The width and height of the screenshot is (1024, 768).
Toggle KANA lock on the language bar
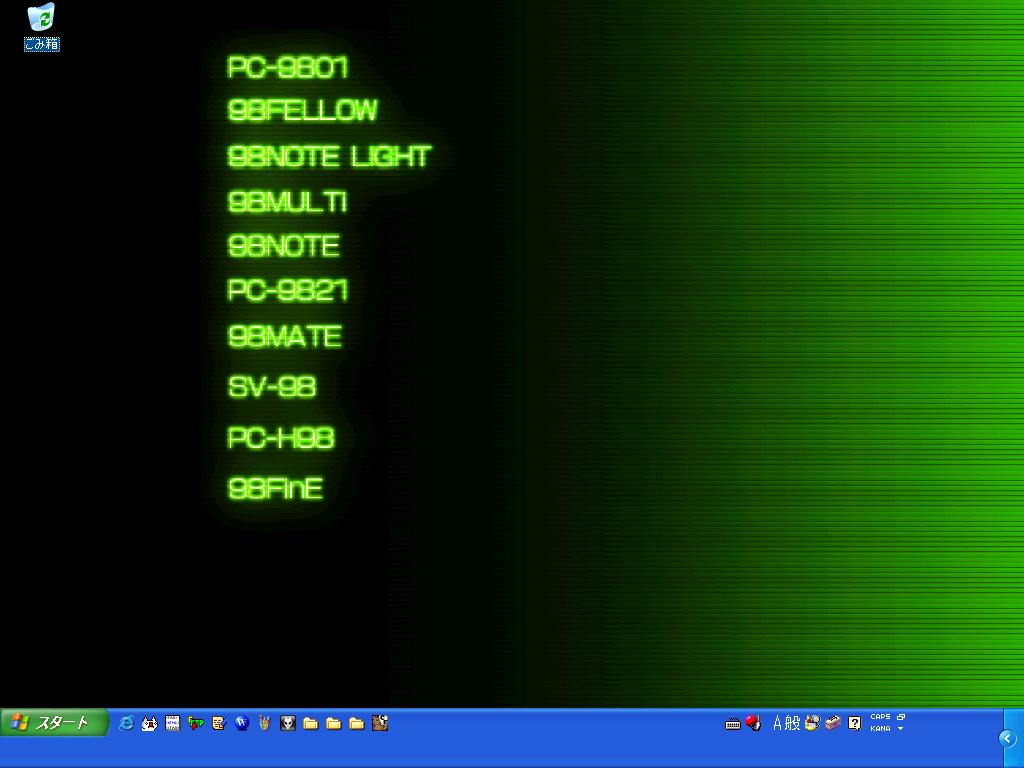pos(880,728)
